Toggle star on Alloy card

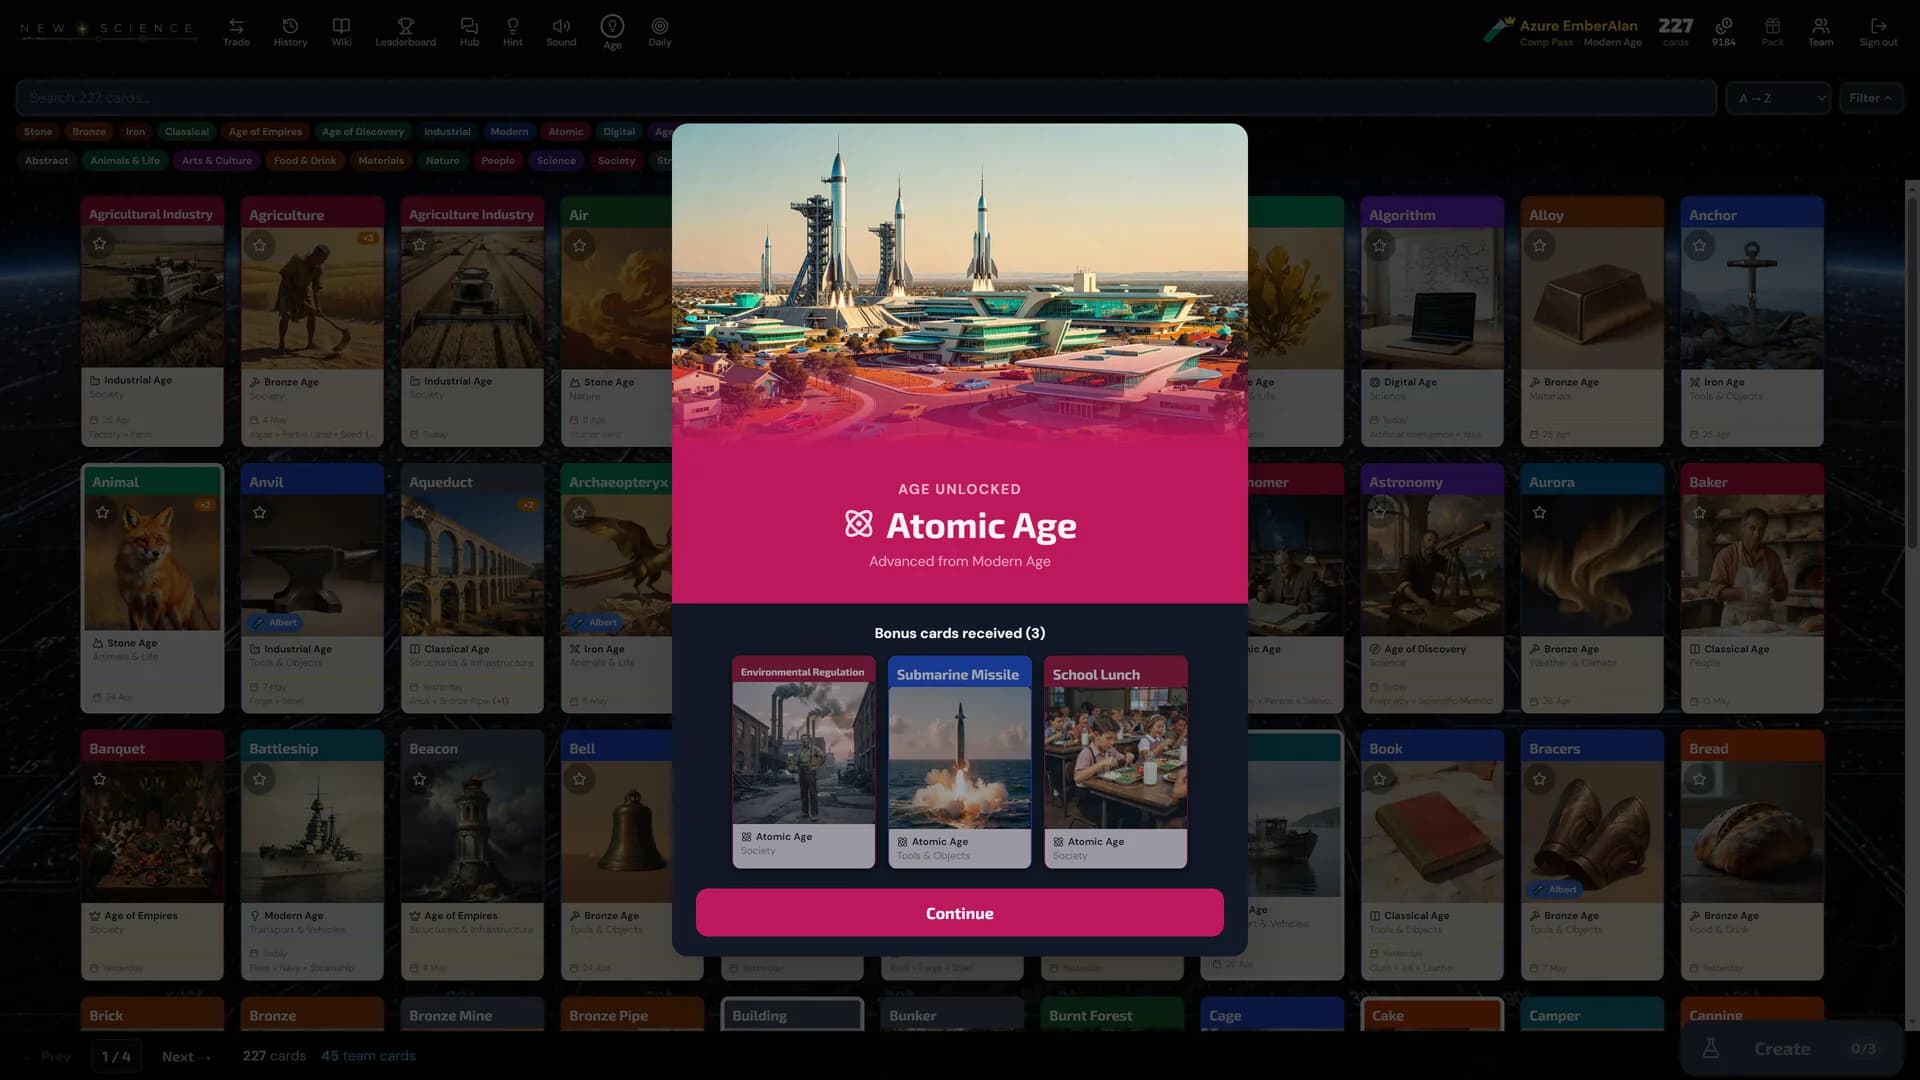(x=1539, y=245)
